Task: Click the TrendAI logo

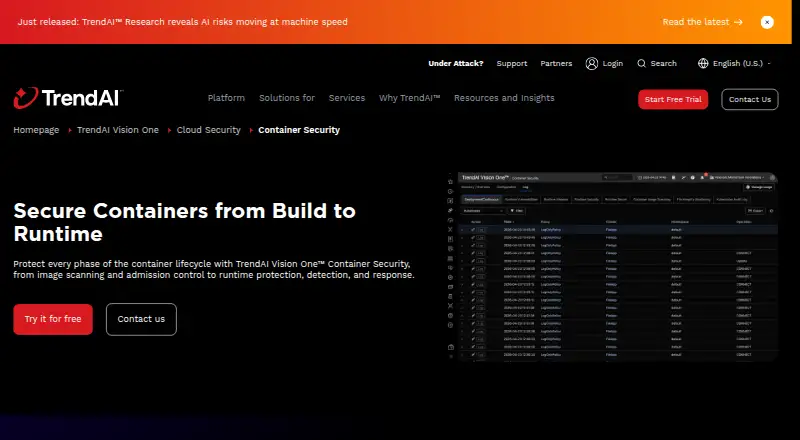Action: (x=68, y=98)
